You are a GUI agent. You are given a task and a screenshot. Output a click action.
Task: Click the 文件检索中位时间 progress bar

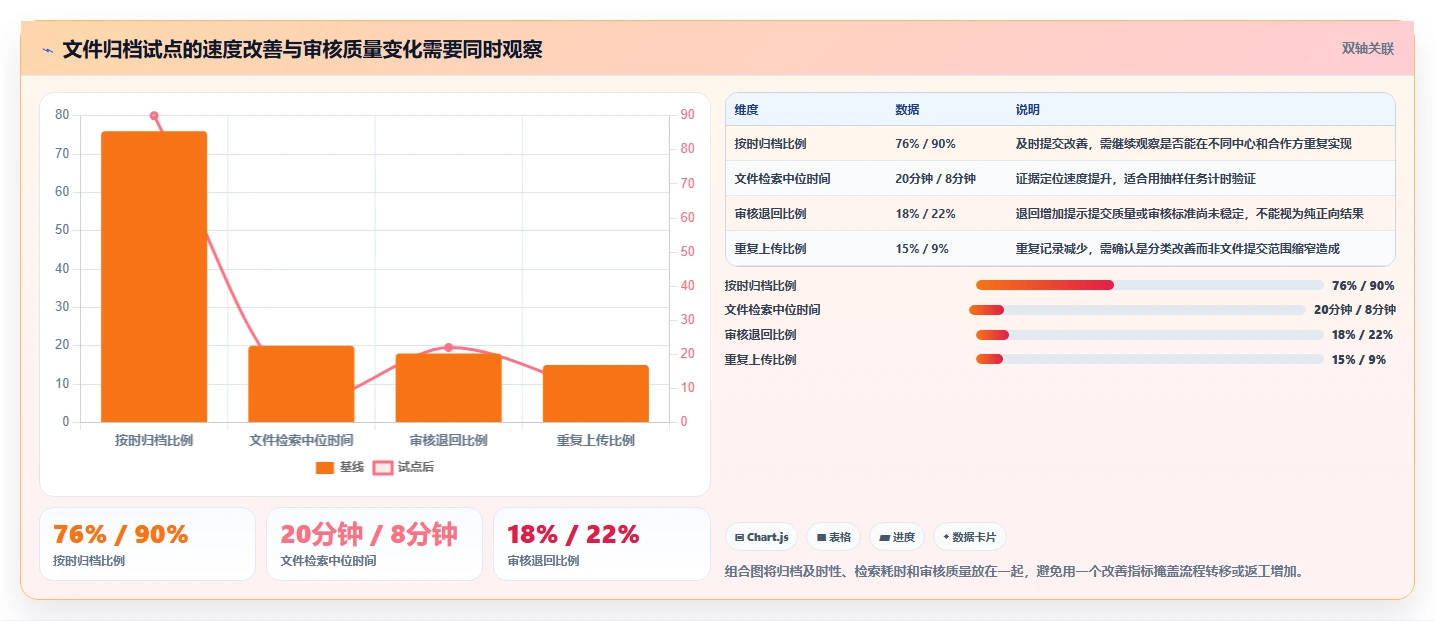point(1137,310)
